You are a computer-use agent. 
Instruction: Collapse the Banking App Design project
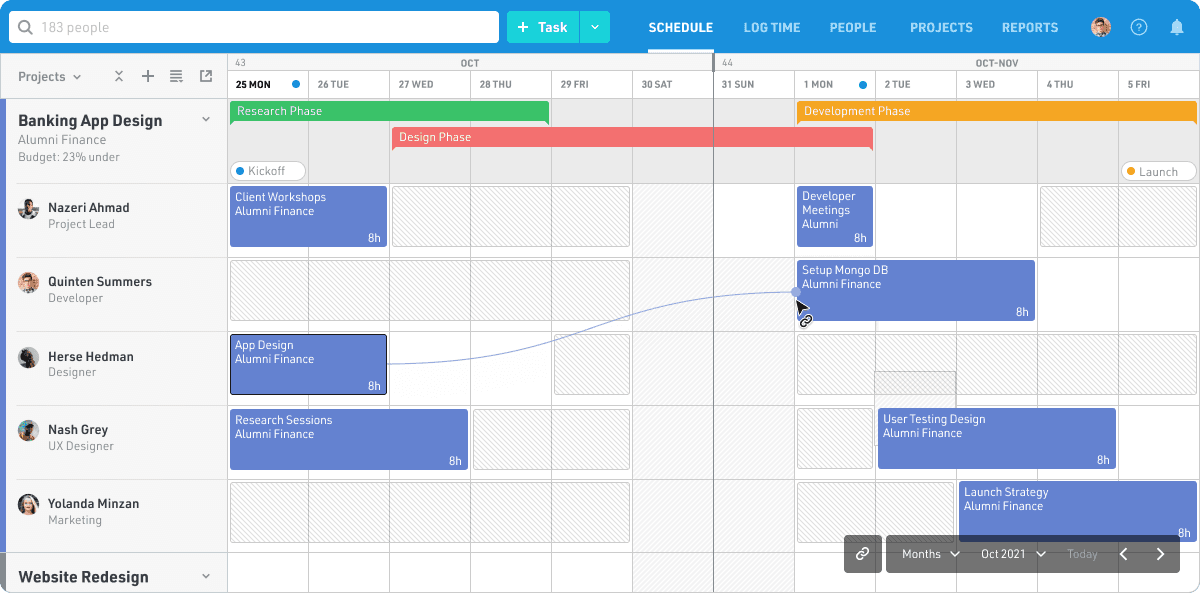[x=206, y=120]
